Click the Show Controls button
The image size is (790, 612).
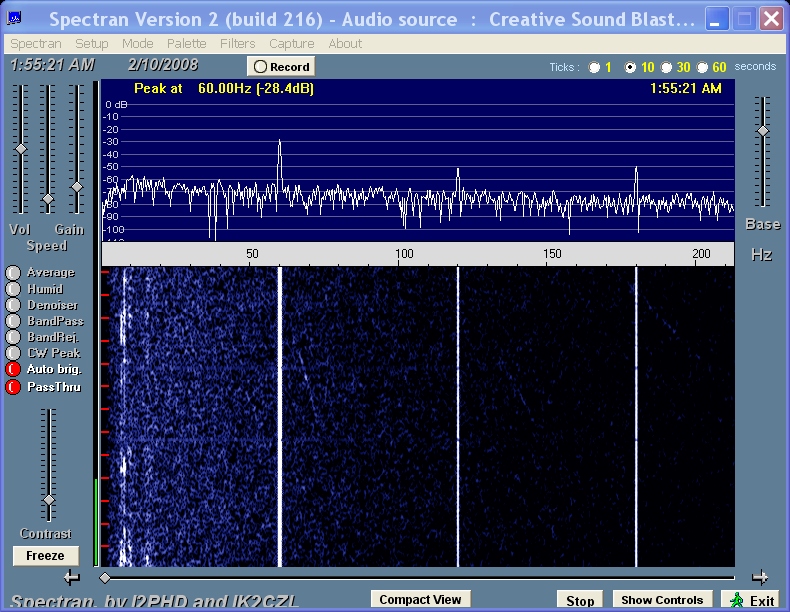coord(662,600)
